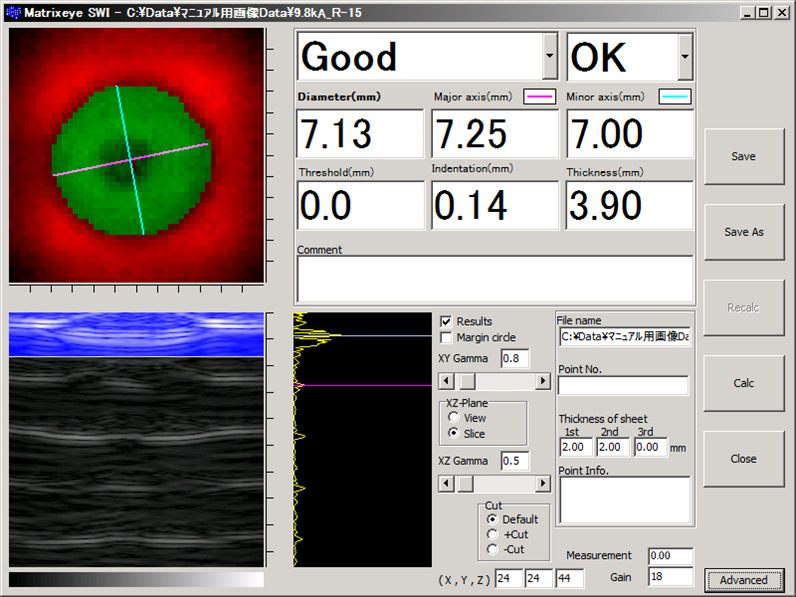Select the XZ-Plane View radio button
The image size is (796, 597).
454,418
